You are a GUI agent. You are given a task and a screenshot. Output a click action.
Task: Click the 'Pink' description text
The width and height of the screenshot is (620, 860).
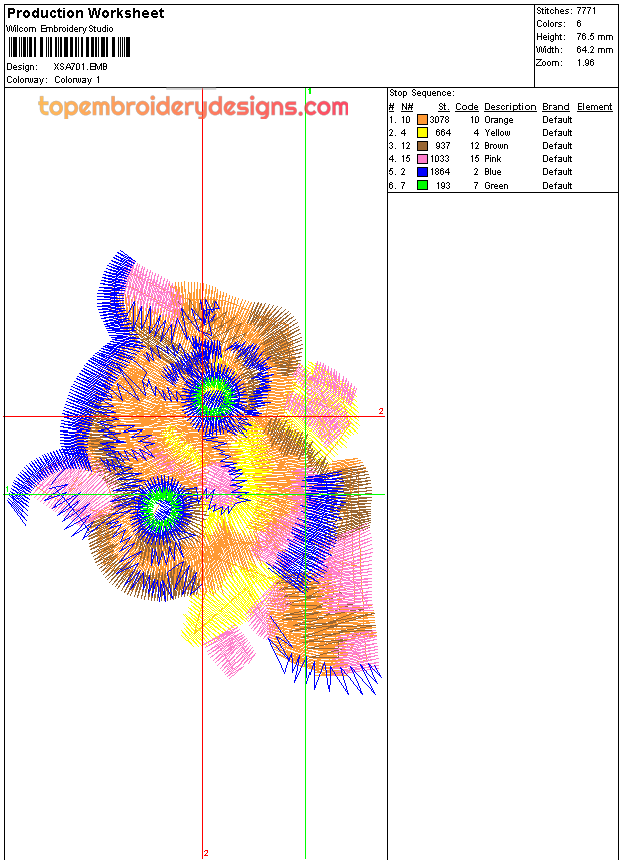click(493, 159)
